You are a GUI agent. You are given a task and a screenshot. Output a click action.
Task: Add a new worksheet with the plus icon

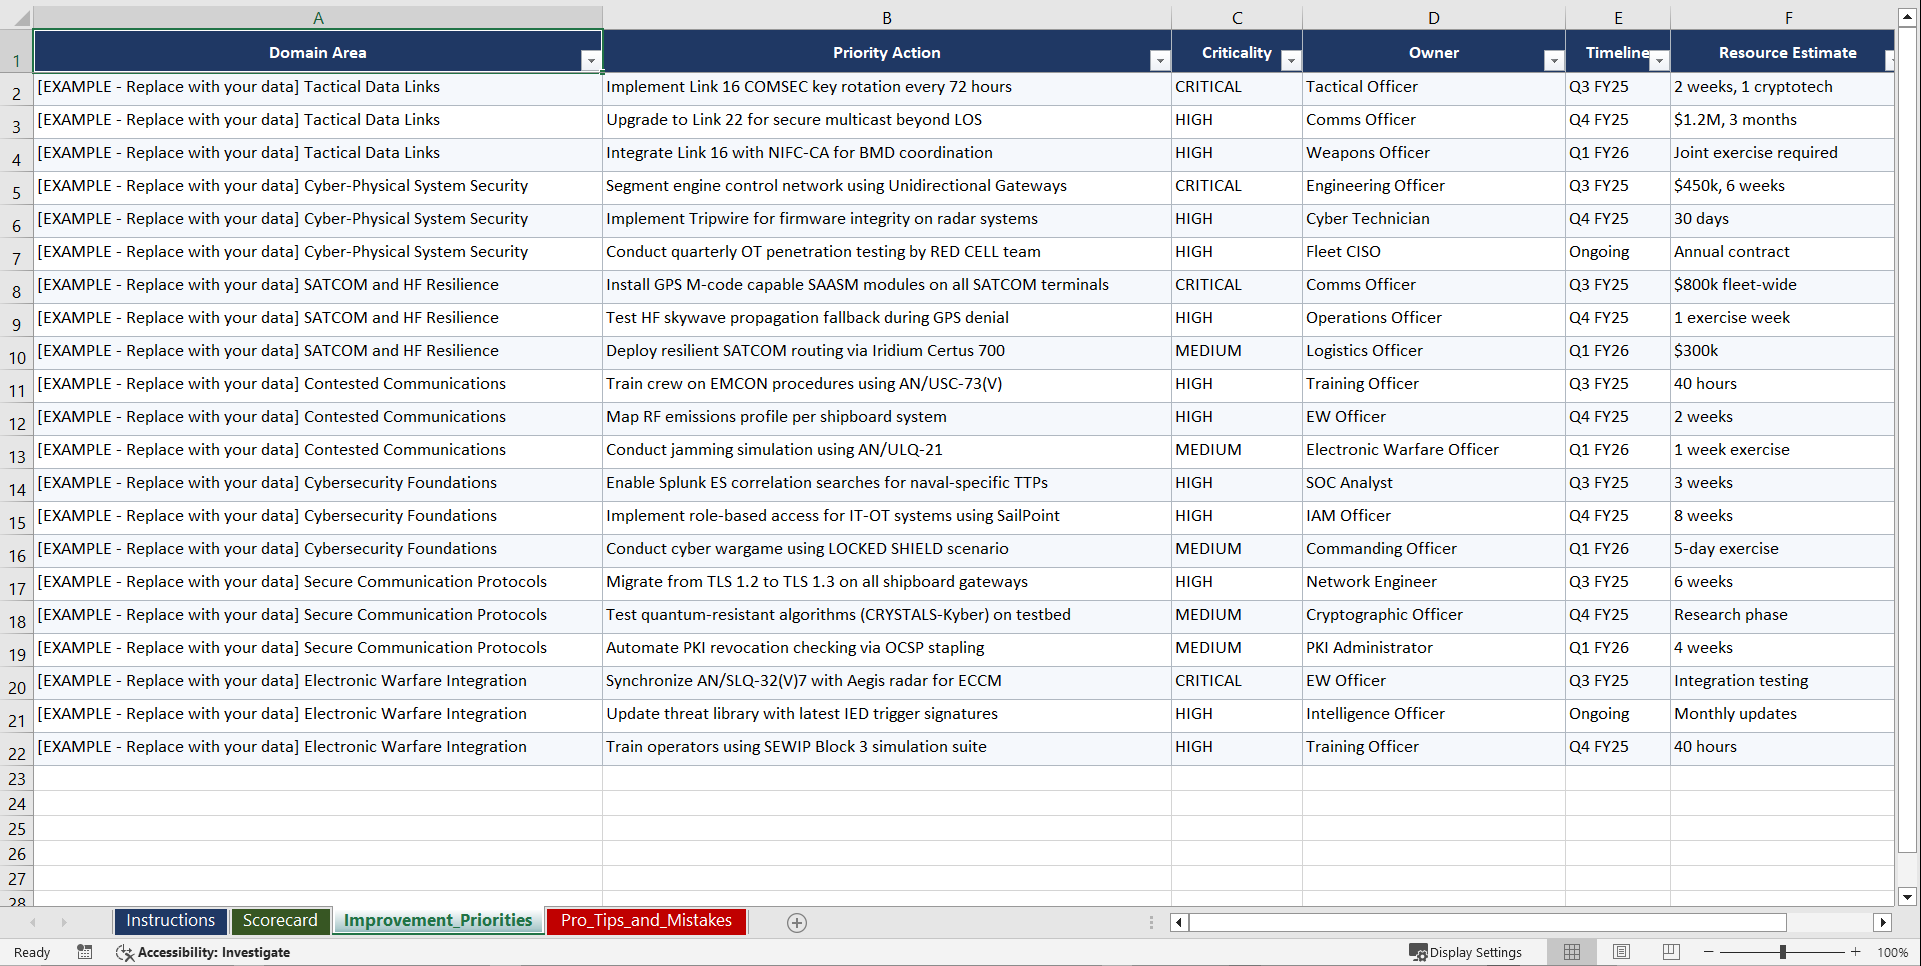(x=797, y=922)
